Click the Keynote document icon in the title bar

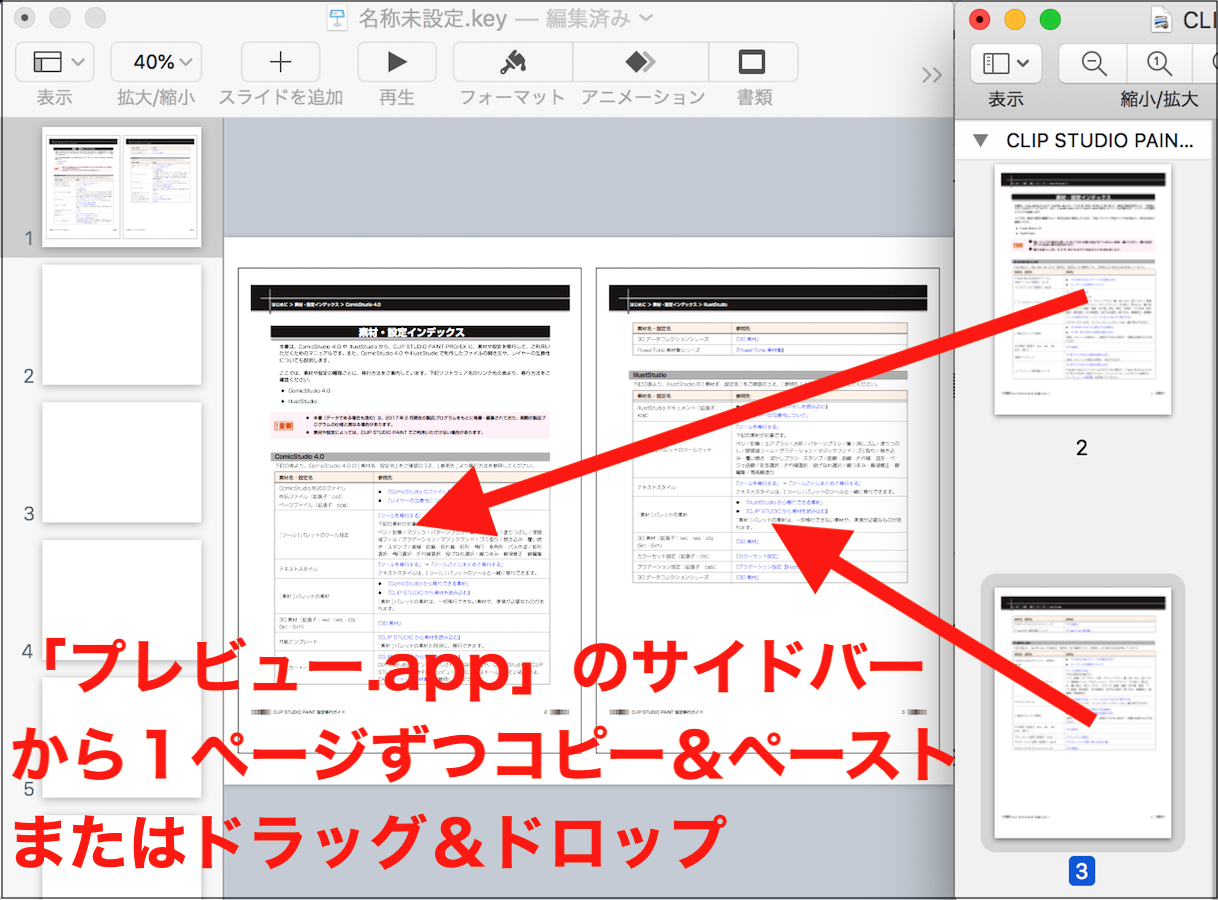pos(338,18)
